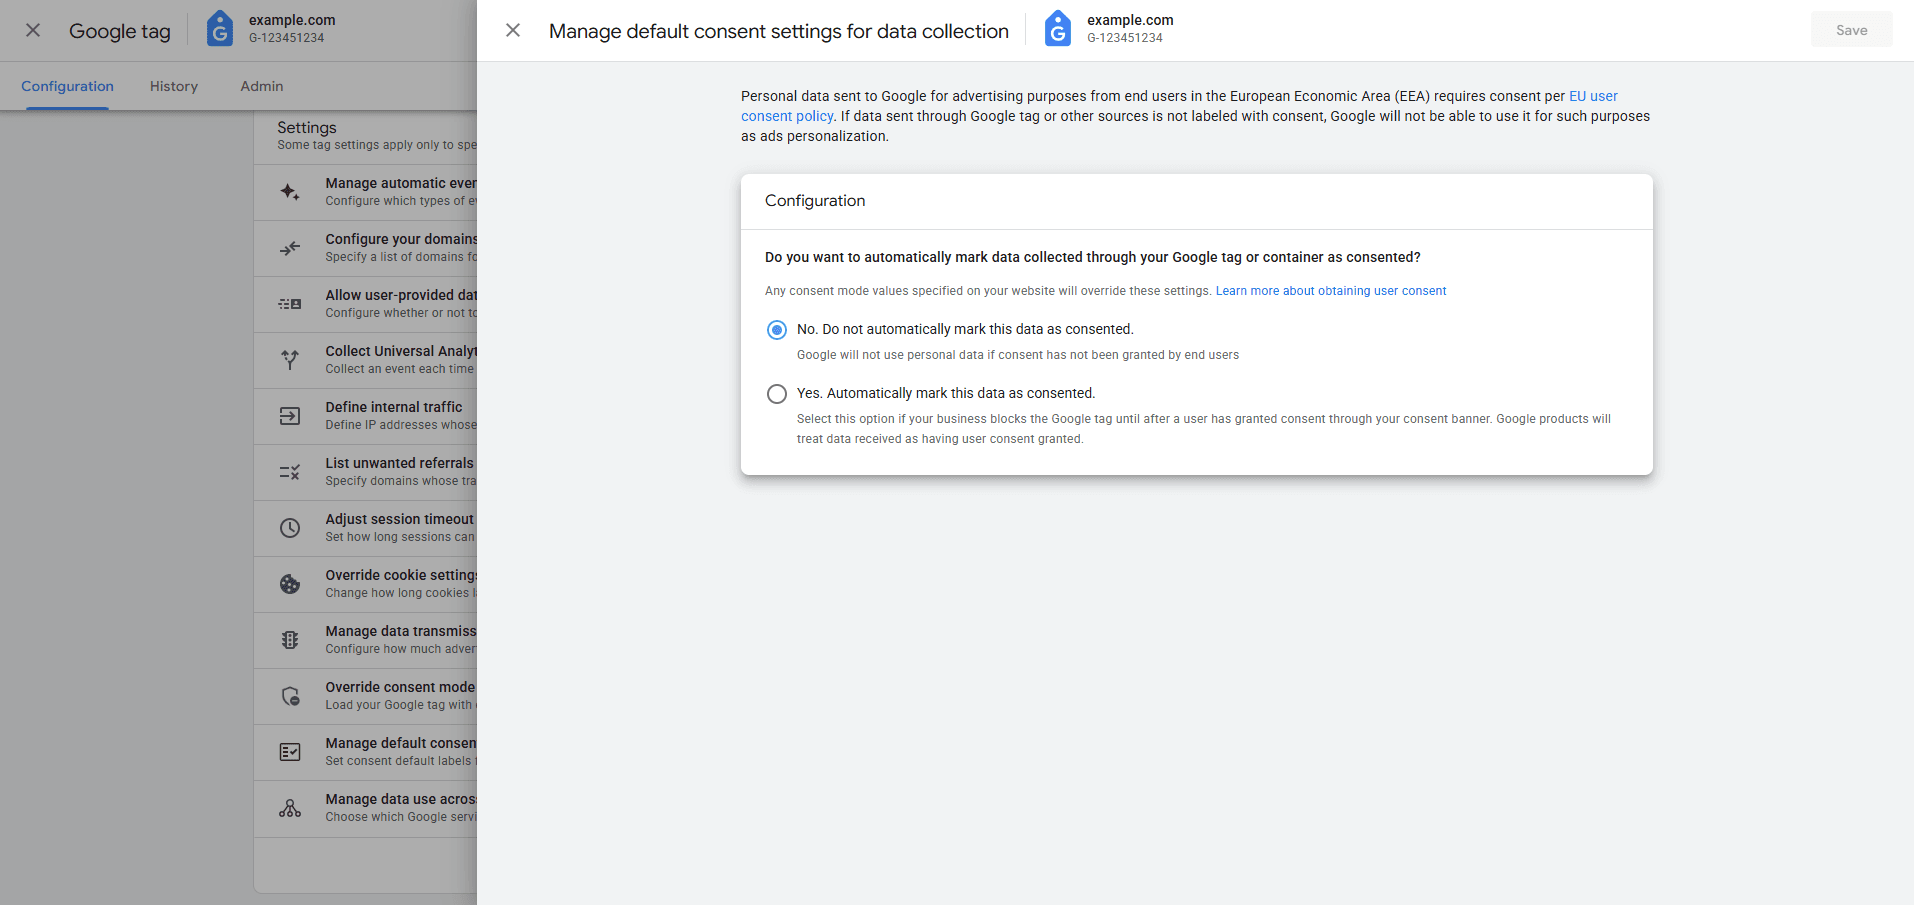Image resolution: width=1914 pixels, height=905 pixels.
Task: Choose 'Yes. Automatically mark this data as consented'
Action: click(x=777, y=393)
